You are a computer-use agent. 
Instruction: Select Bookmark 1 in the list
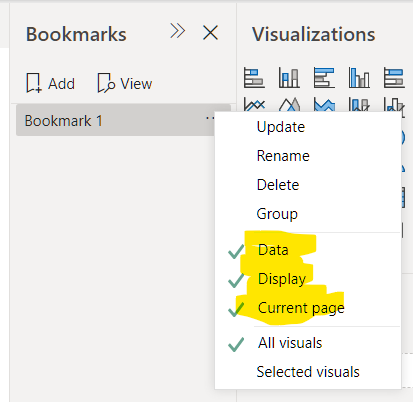pos(115,120)
